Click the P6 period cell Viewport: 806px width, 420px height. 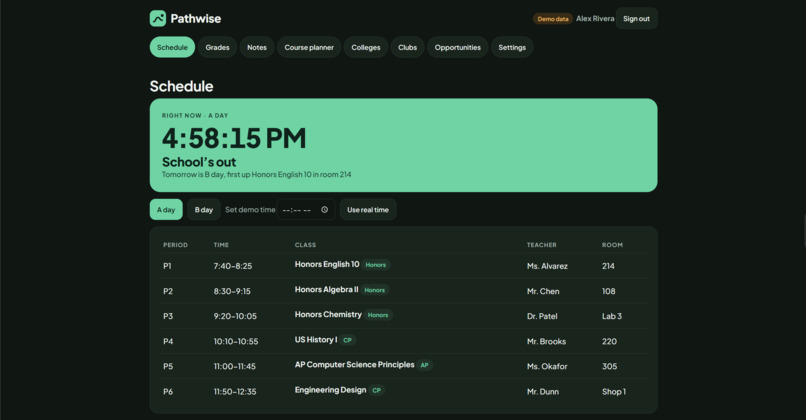point(168,392)
